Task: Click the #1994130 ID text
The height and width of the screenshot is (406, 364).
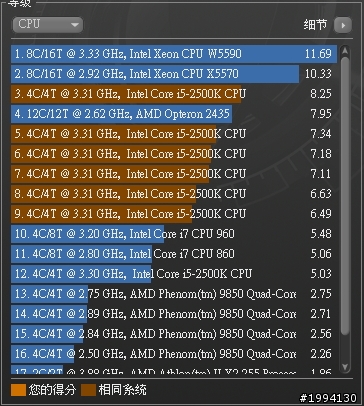Action: tap(328, 398)
